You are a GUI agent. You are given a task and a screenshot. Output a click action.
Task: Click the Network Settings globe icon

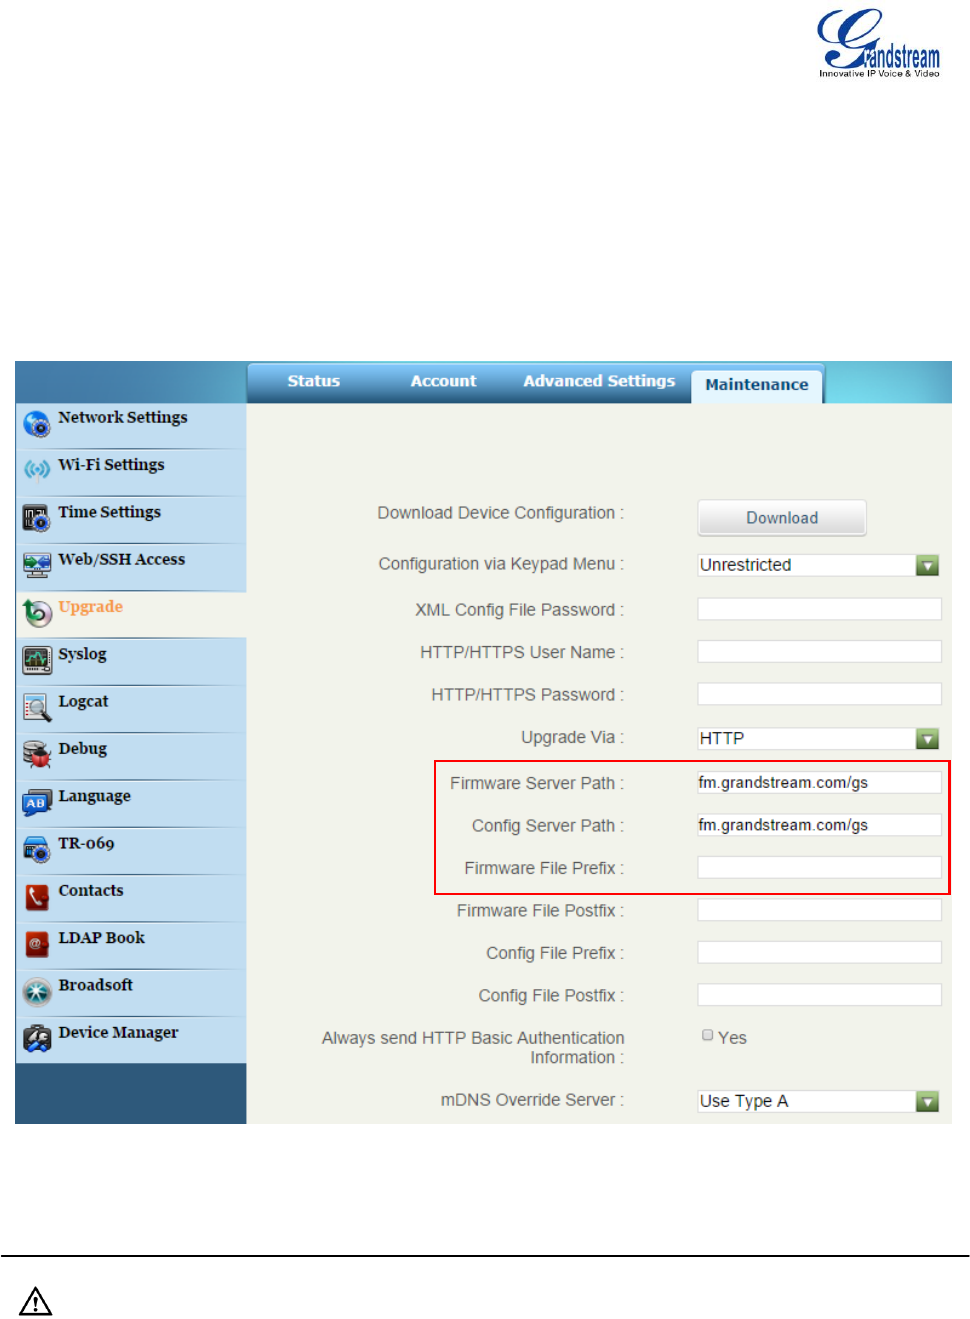click(x=37, y=424)
